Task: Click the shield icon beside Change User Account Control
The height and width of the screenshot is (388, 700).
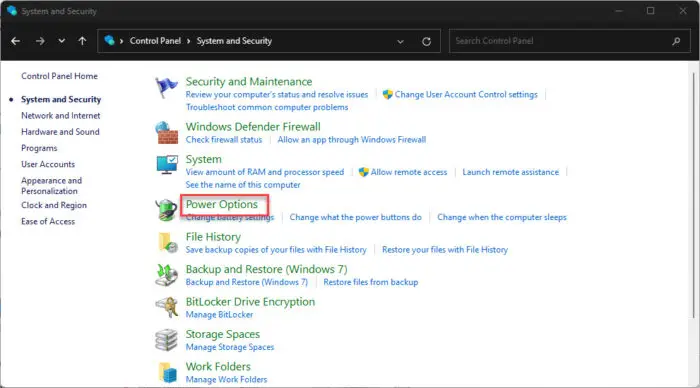Action: point(388,94)
